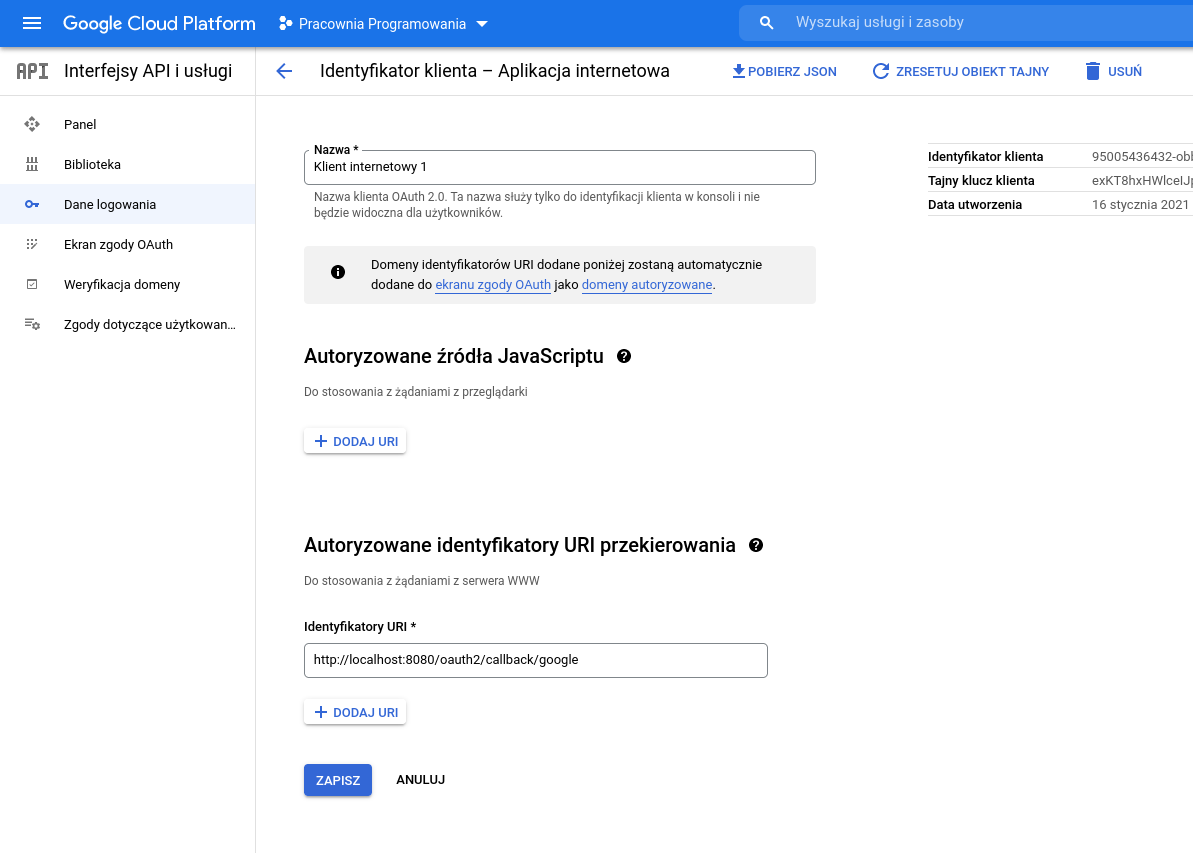Screen dimensions: 1193x853
Task: Click the Biblioteka library icon
Action: click(32, 164)
